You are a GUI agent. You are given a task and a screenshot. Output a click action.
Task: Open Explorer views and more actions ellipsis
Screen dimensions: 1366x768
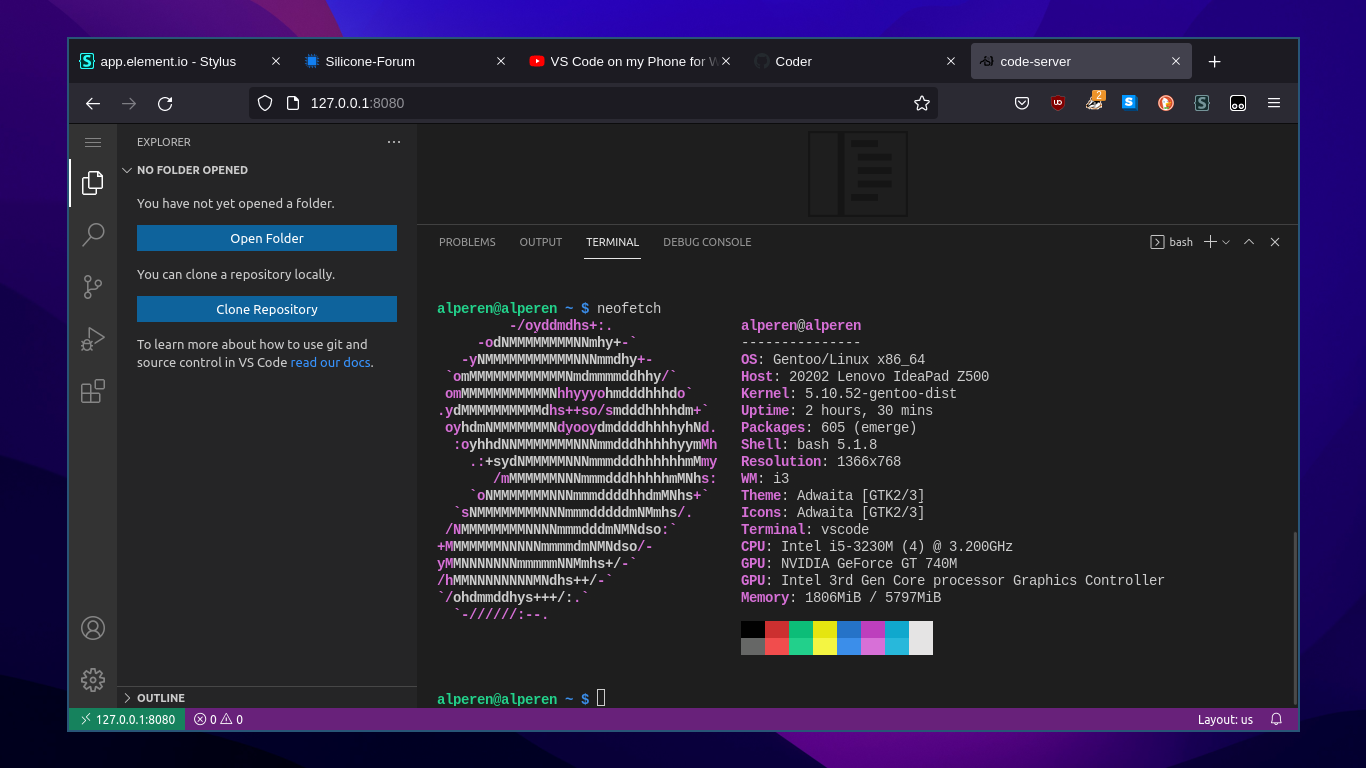[394, 142]
